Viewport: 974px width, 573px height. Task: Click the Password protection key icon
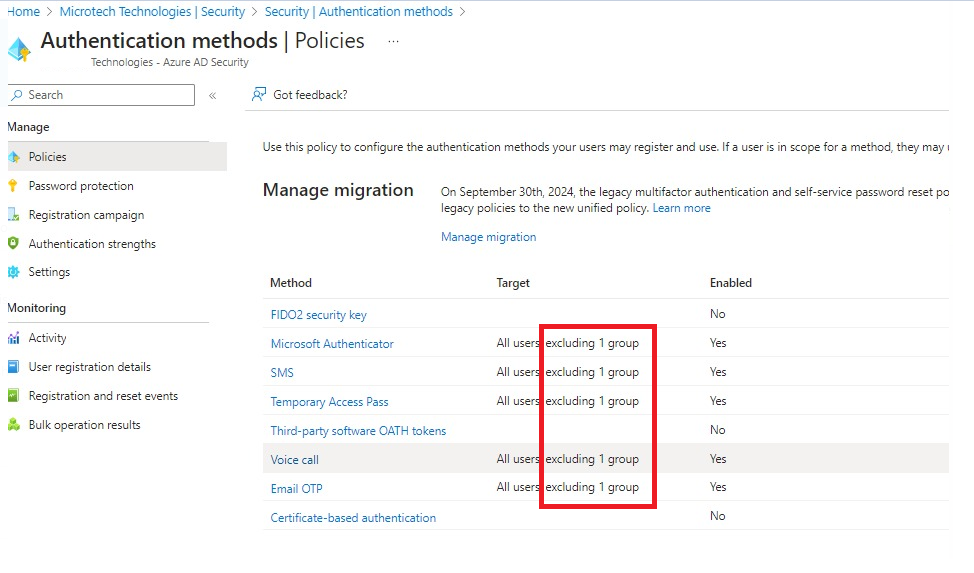(13, 186)
